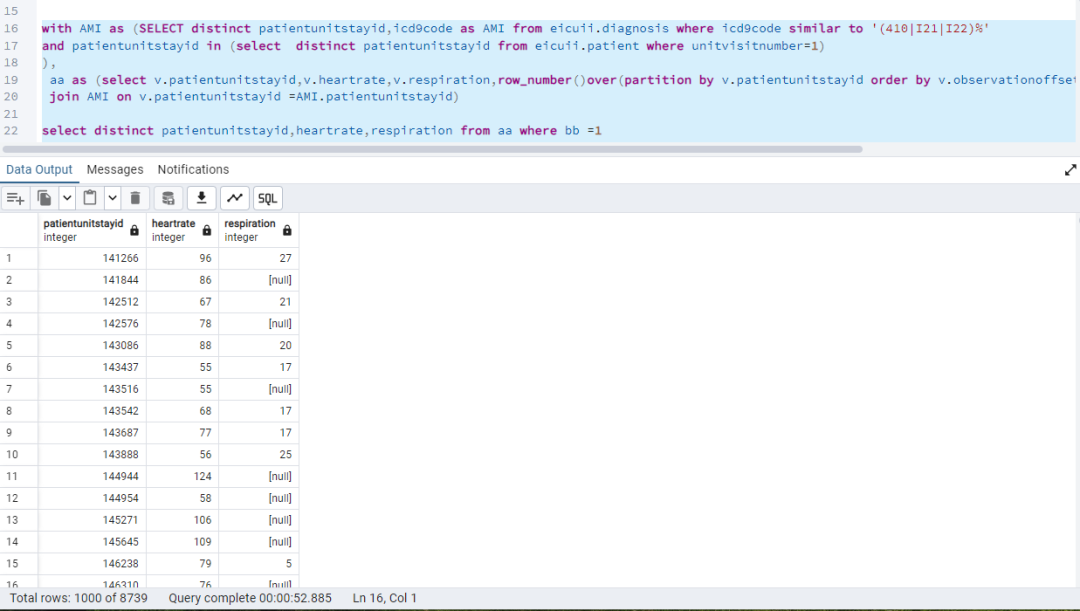Click the respiration column header

(258, 230)
